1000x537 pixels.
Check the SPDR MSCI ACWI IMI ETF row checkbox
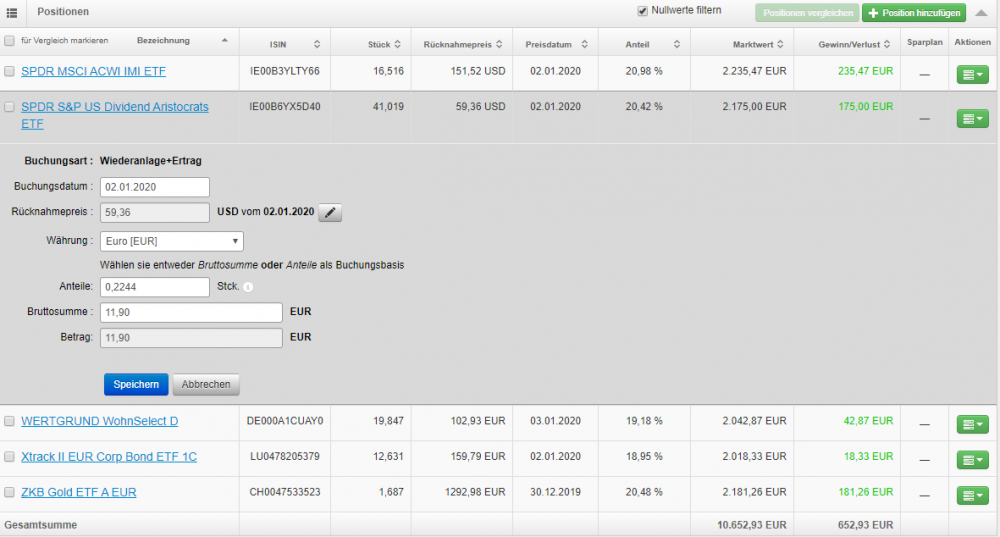coord(9,71)
